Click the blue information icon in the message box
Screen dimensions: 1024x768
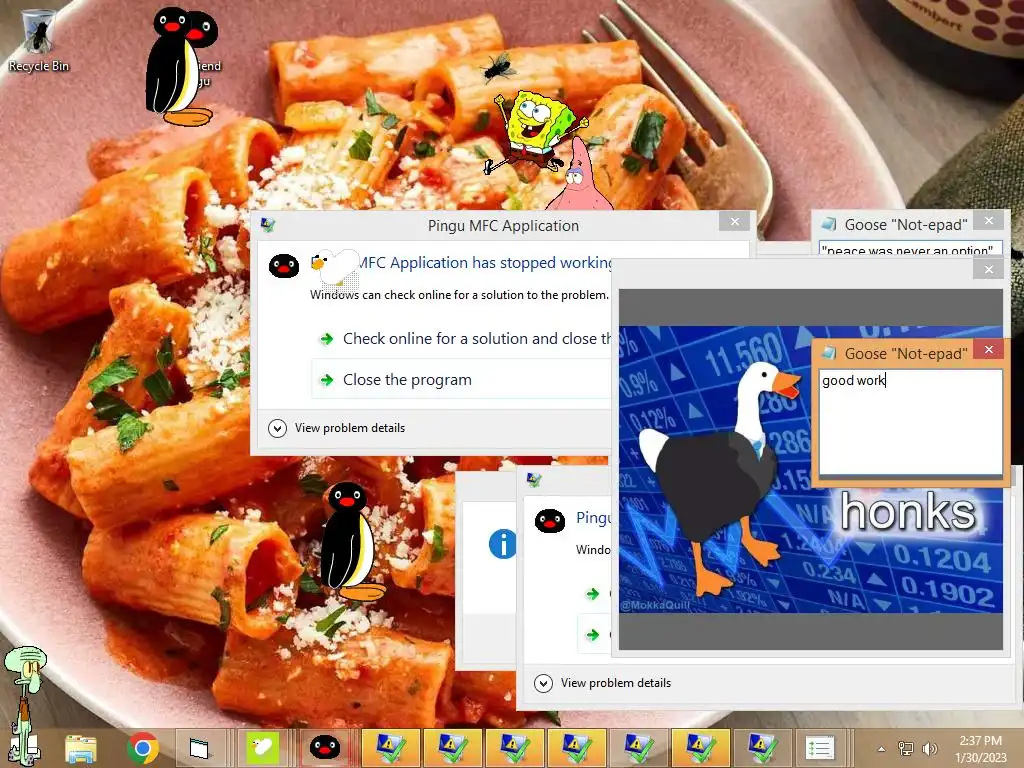click(x=502, y=543)
